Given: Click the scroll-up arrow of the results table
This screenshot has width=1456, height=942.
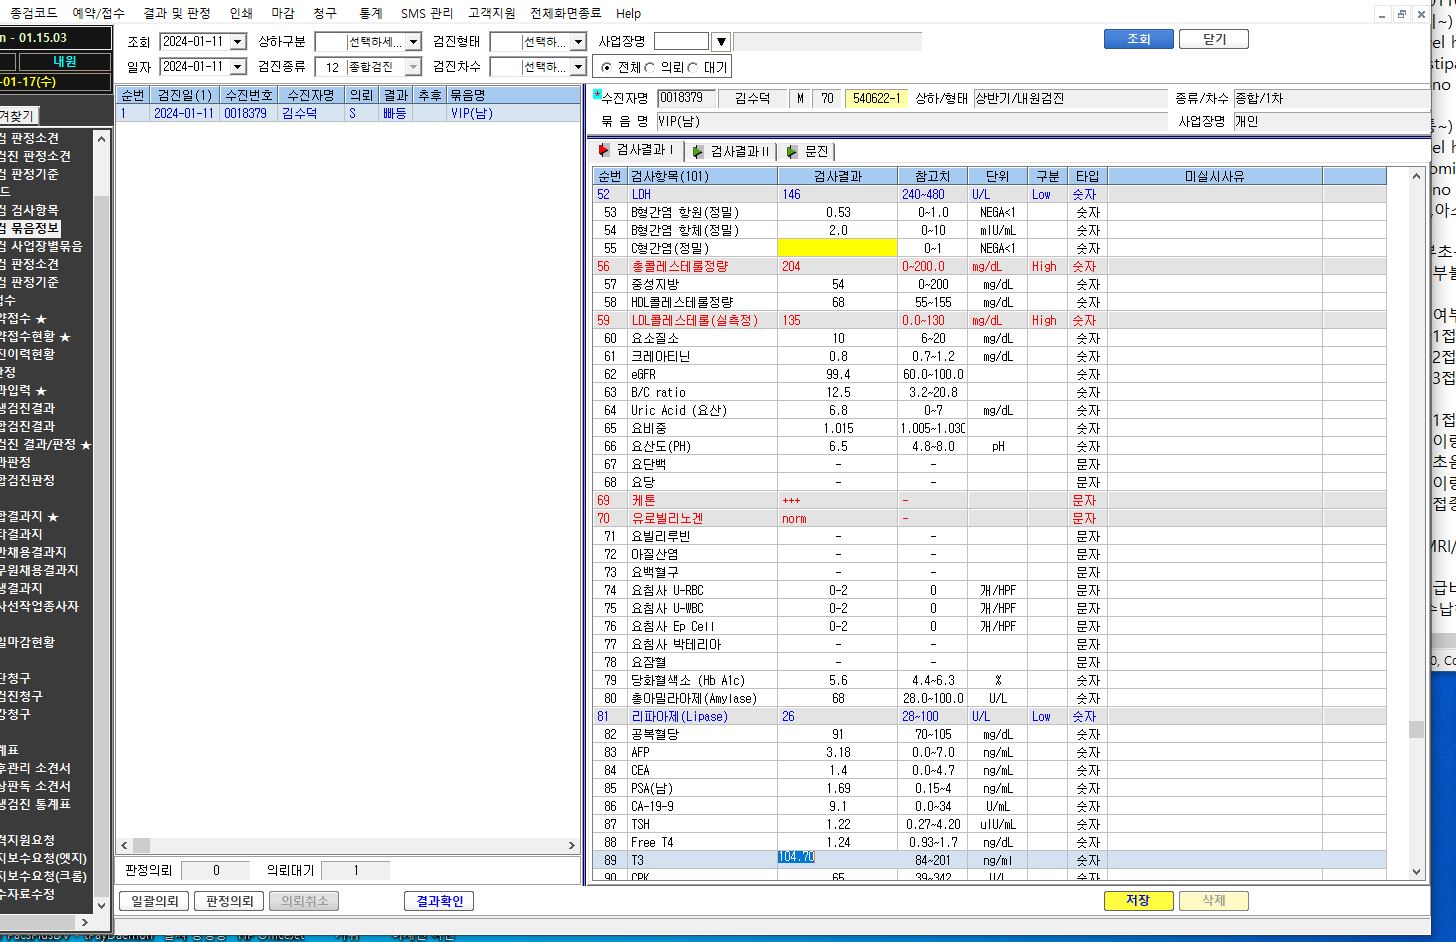Looking at the screenshot, I should tap(1416, 176).
